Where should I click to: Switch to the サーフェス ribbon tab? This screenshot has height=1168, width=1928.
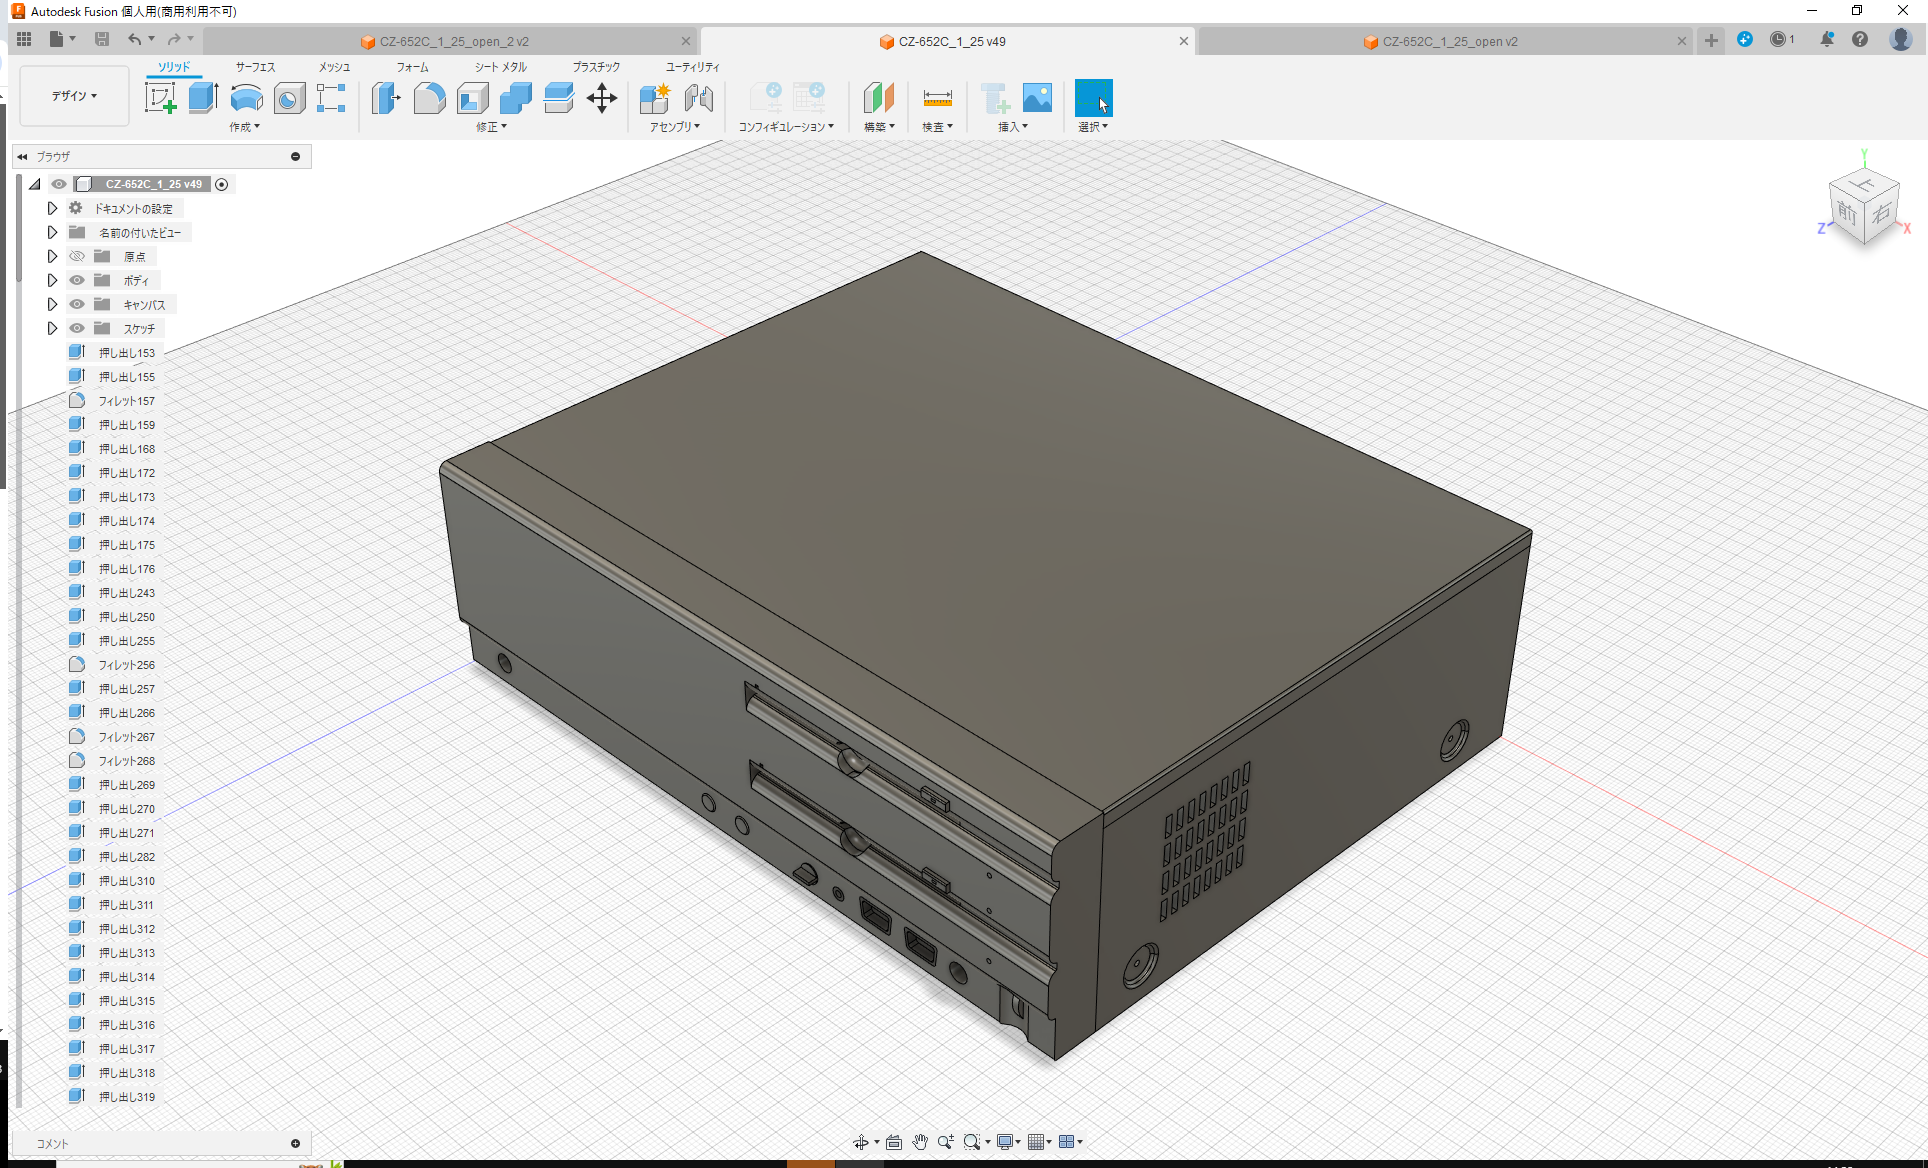click(254, 66)
